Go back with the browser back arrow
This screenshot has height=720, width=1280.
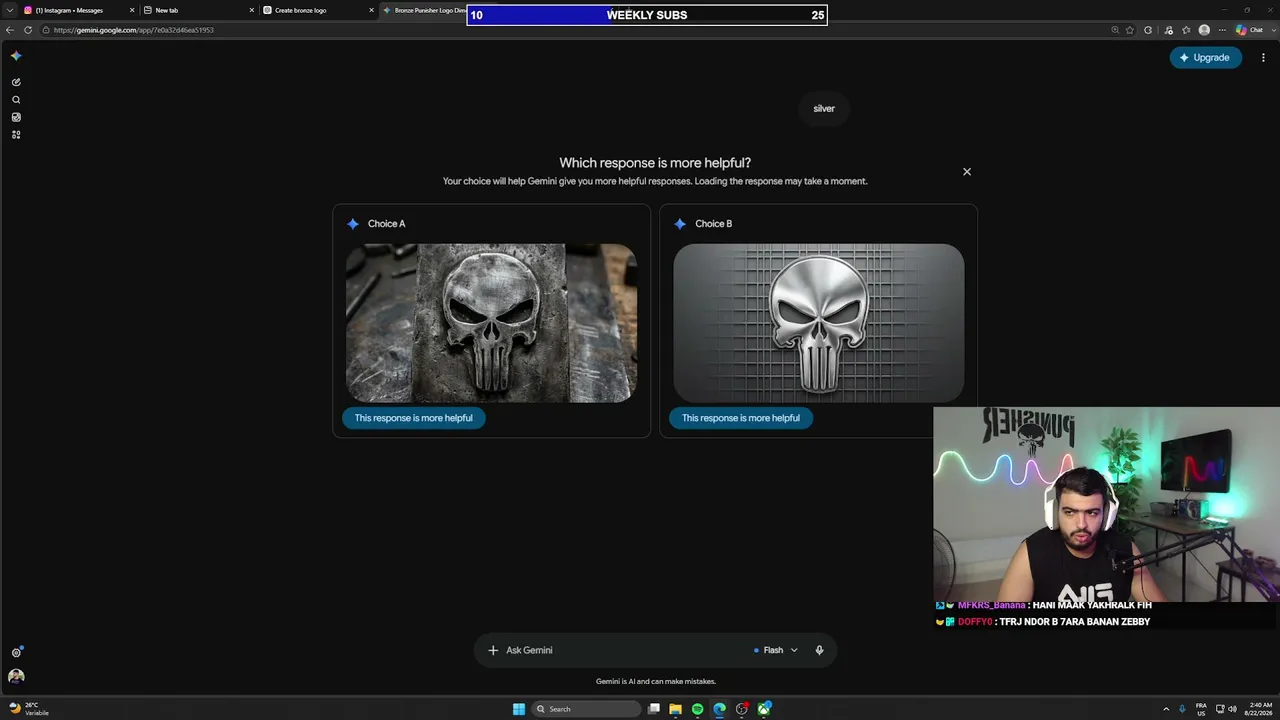tap(10, 30)
